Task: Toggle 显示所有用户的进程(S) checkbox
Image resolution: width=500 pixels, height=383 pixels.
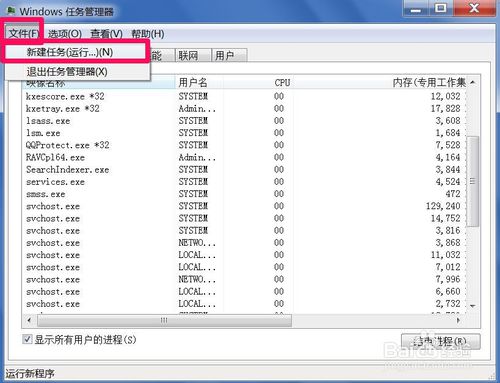Action: pos(27,340)
